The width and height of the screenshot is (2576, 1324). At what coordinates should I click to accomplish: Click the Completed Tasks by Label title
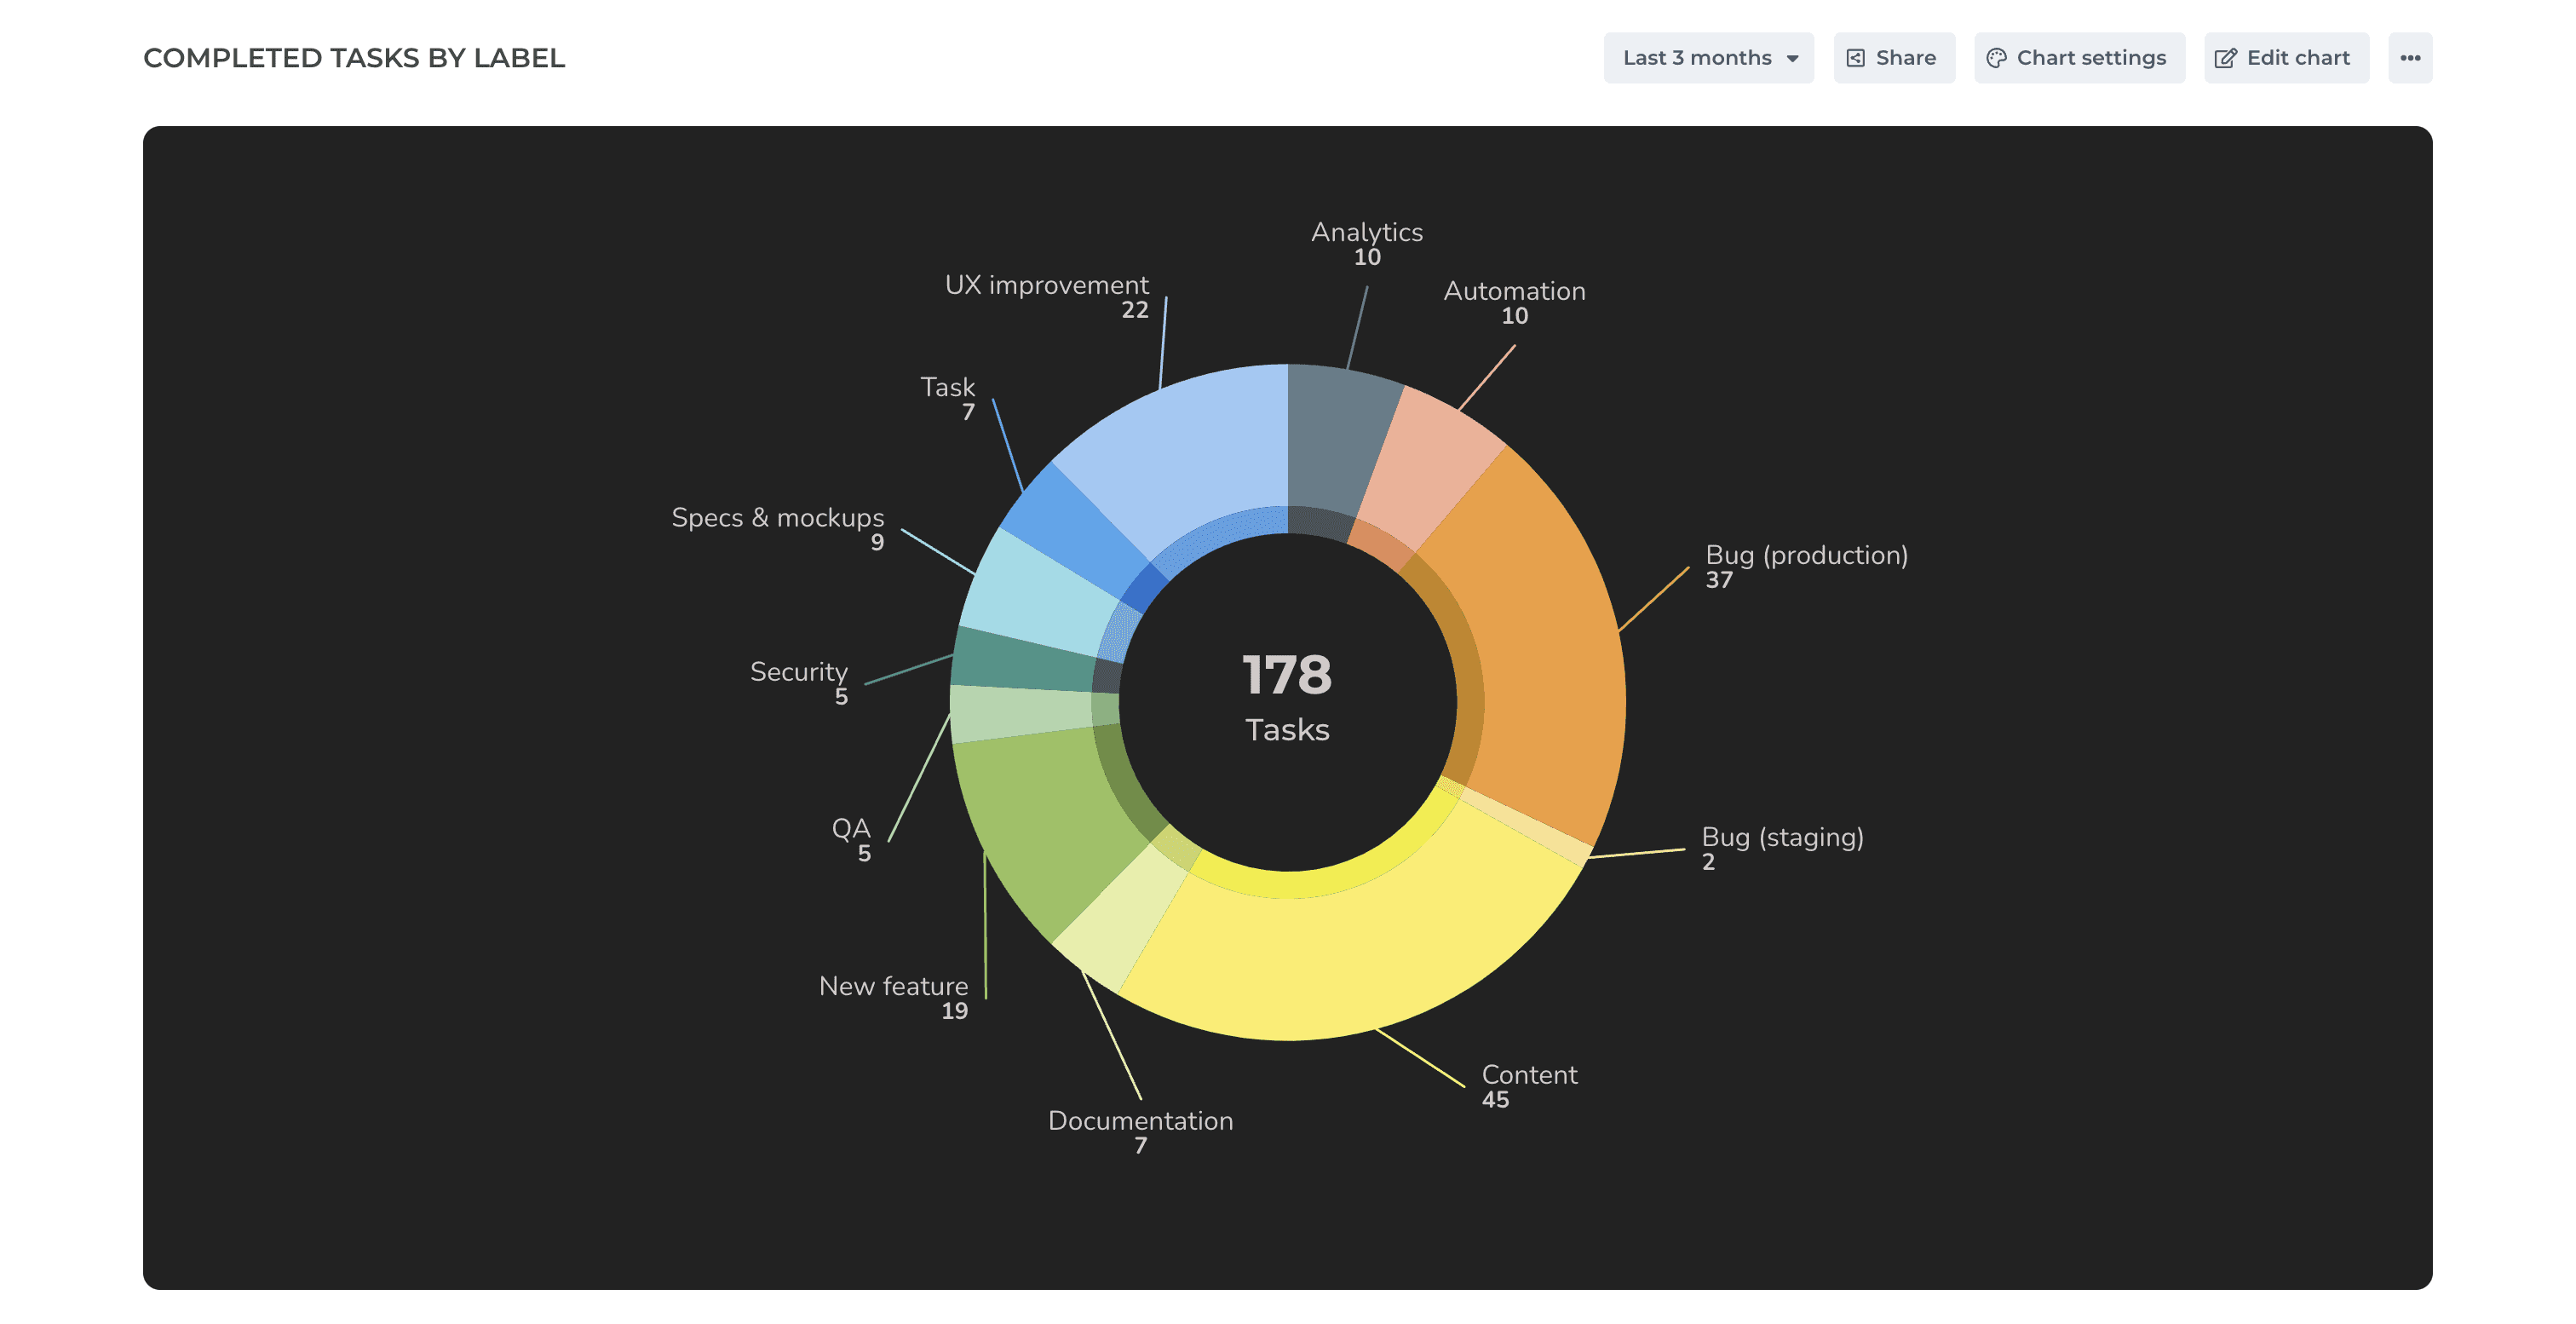tap(354, 58)
